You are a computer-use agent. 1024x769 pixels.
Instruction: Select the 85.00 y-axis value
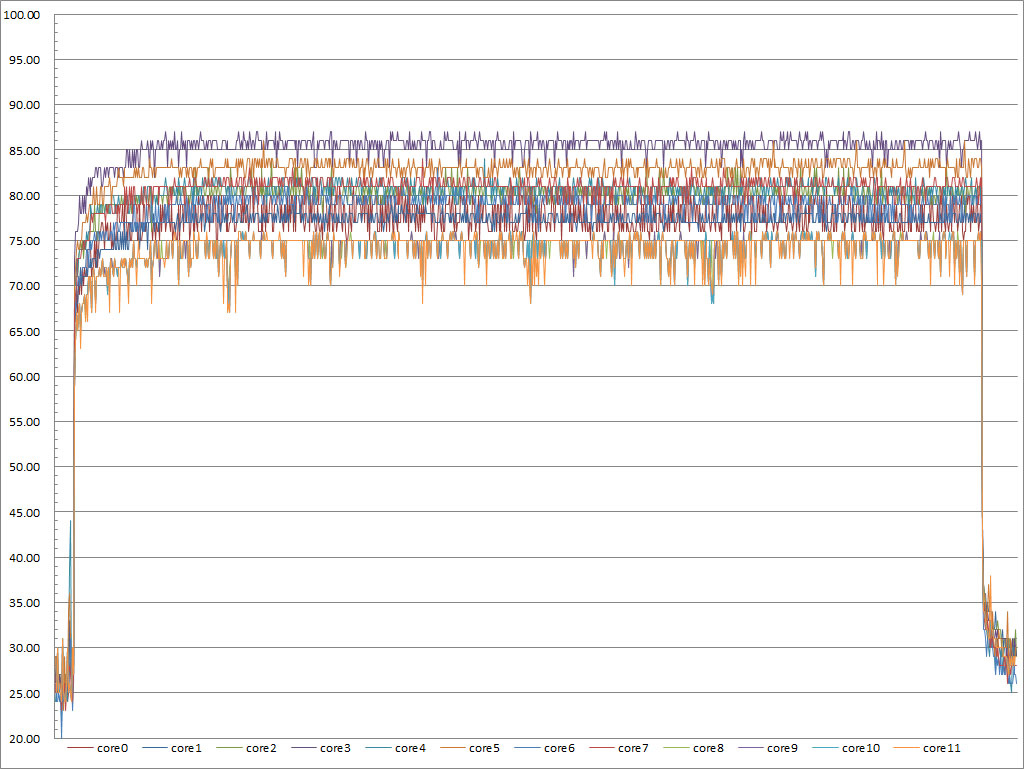pos(24,151)
